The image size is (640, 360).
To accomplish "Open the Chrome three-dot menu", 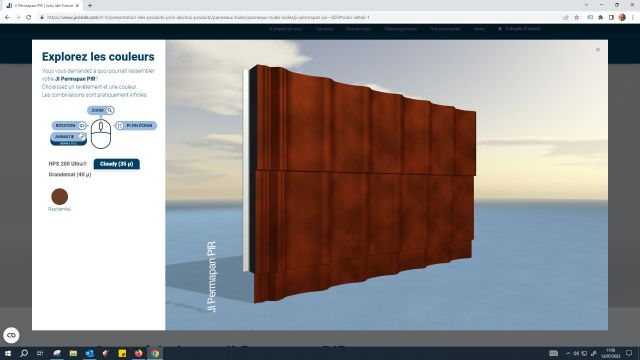I will (x=633, y=18).
